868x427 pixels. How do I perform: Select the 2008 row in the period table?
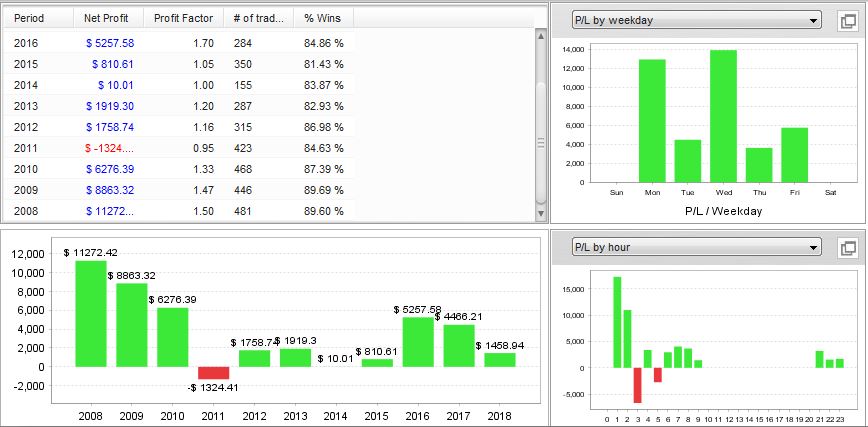coord(179,211)
